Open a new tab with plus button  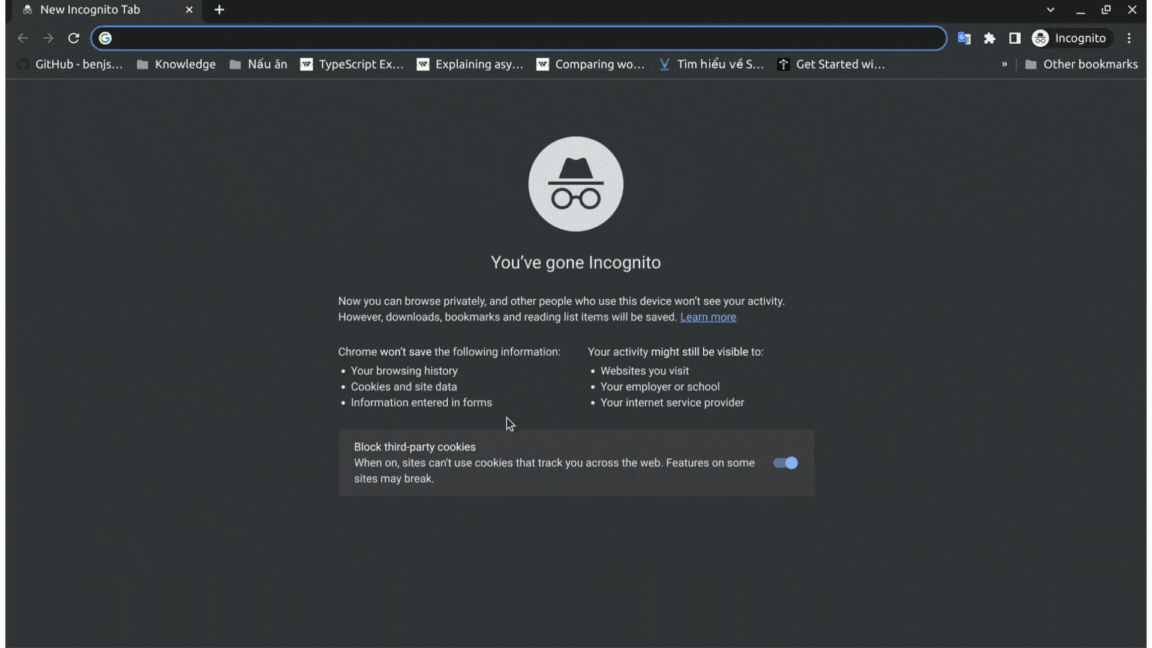click(219, 10)
